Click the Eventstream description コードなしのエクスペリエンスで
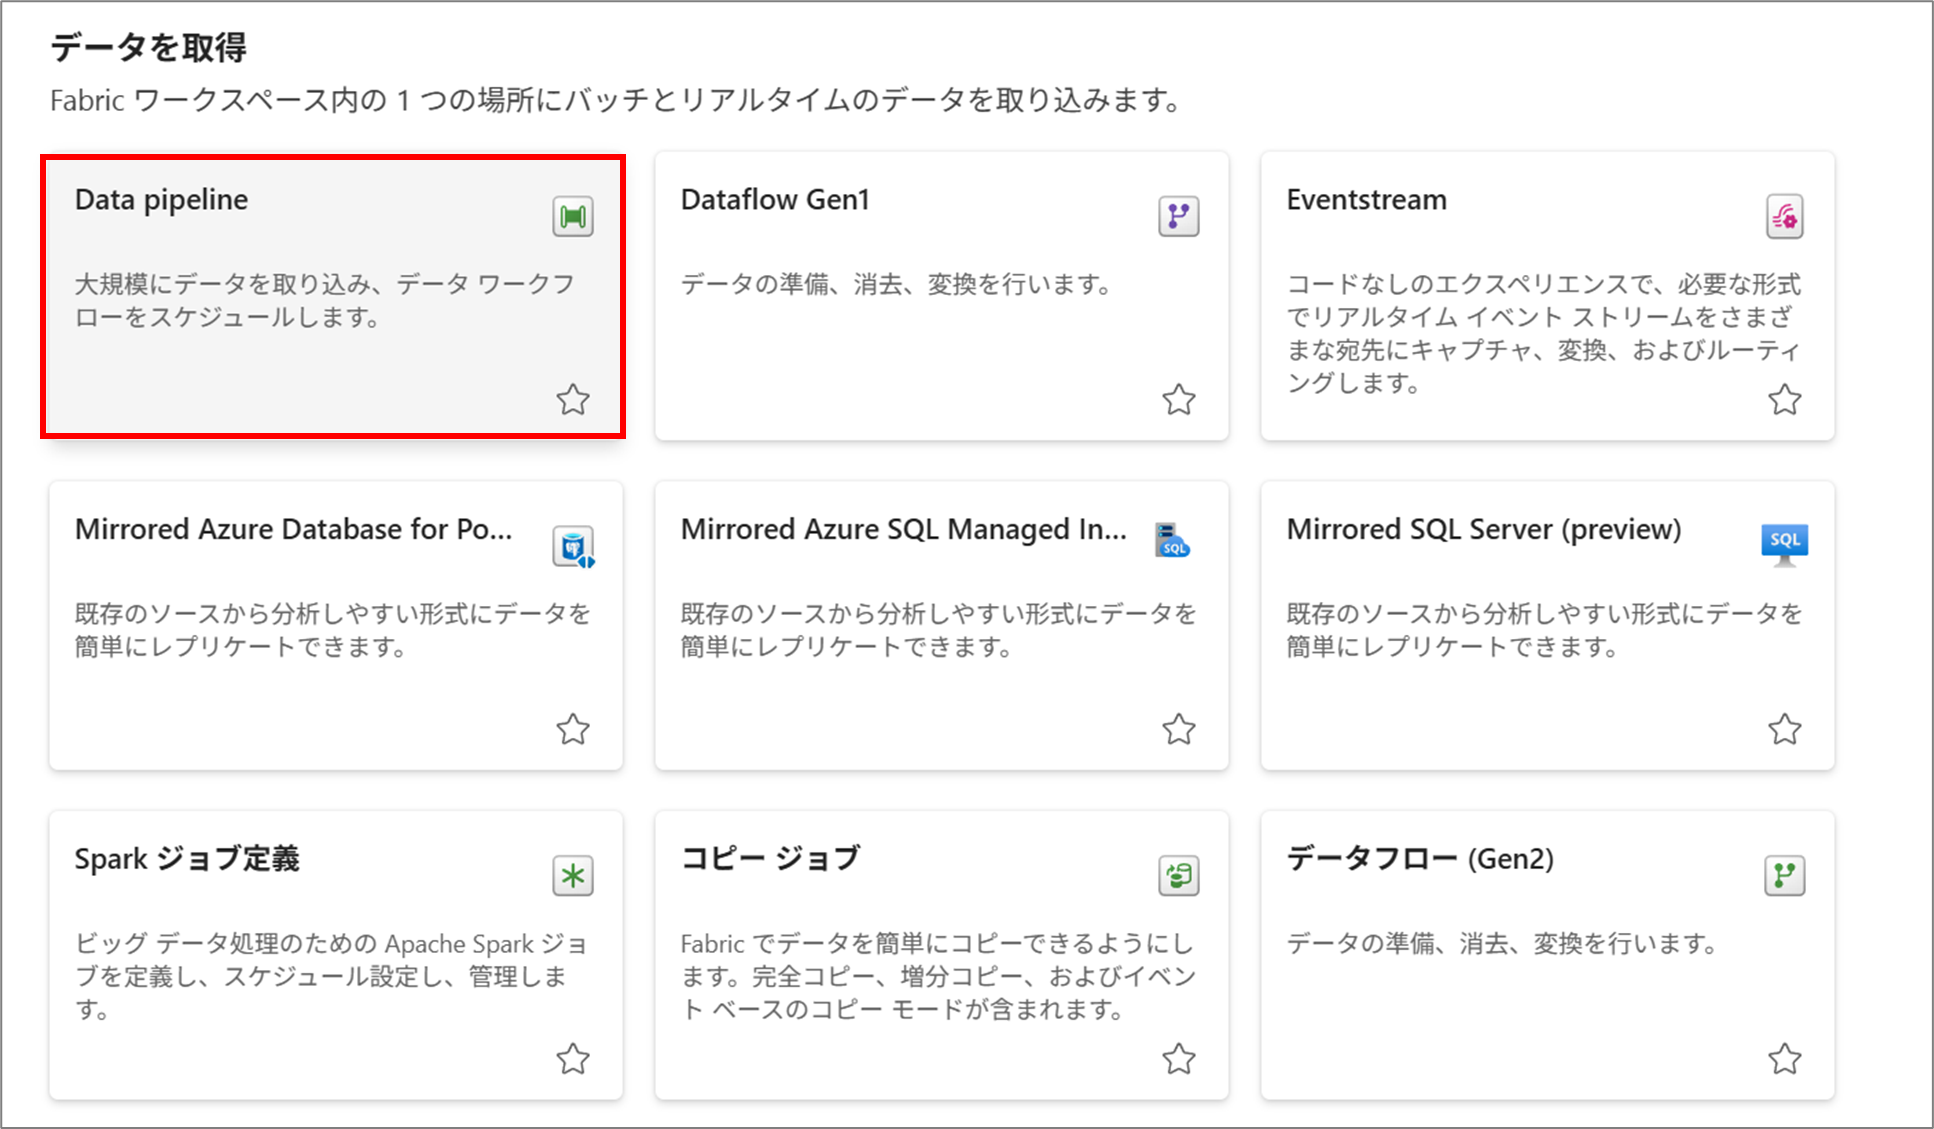Image resolution: width=1934 pixels, height=1129 pixels. point(1543,333)
